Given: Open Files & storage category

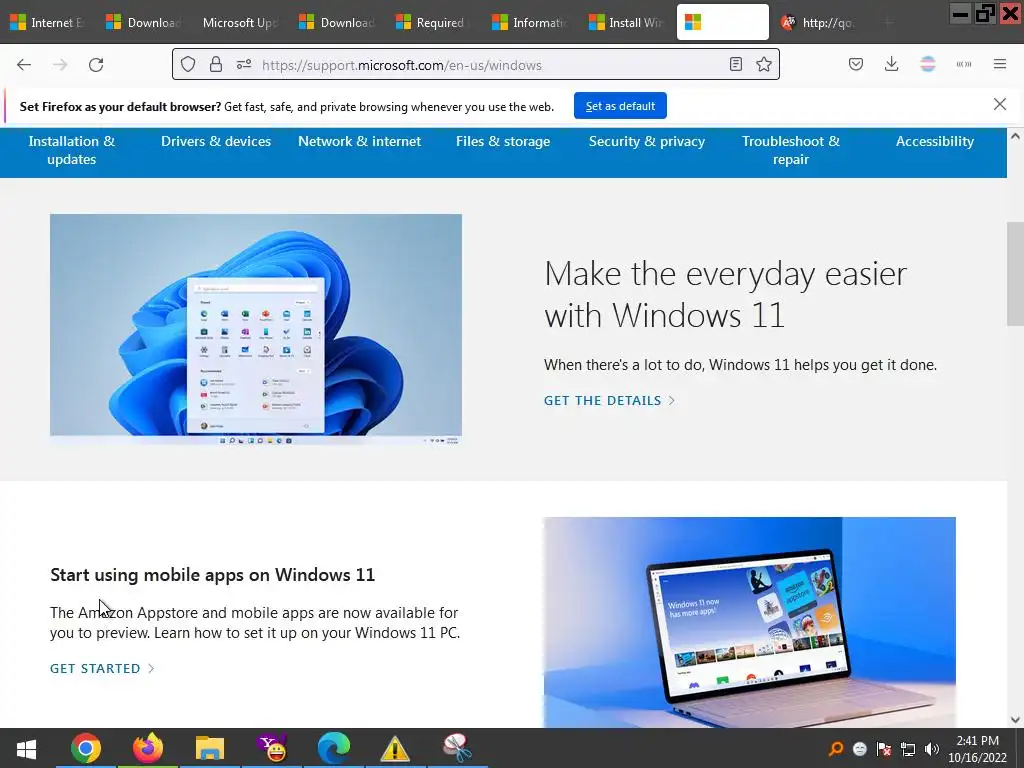Looking at the screenshot, I should pos(503,141).
